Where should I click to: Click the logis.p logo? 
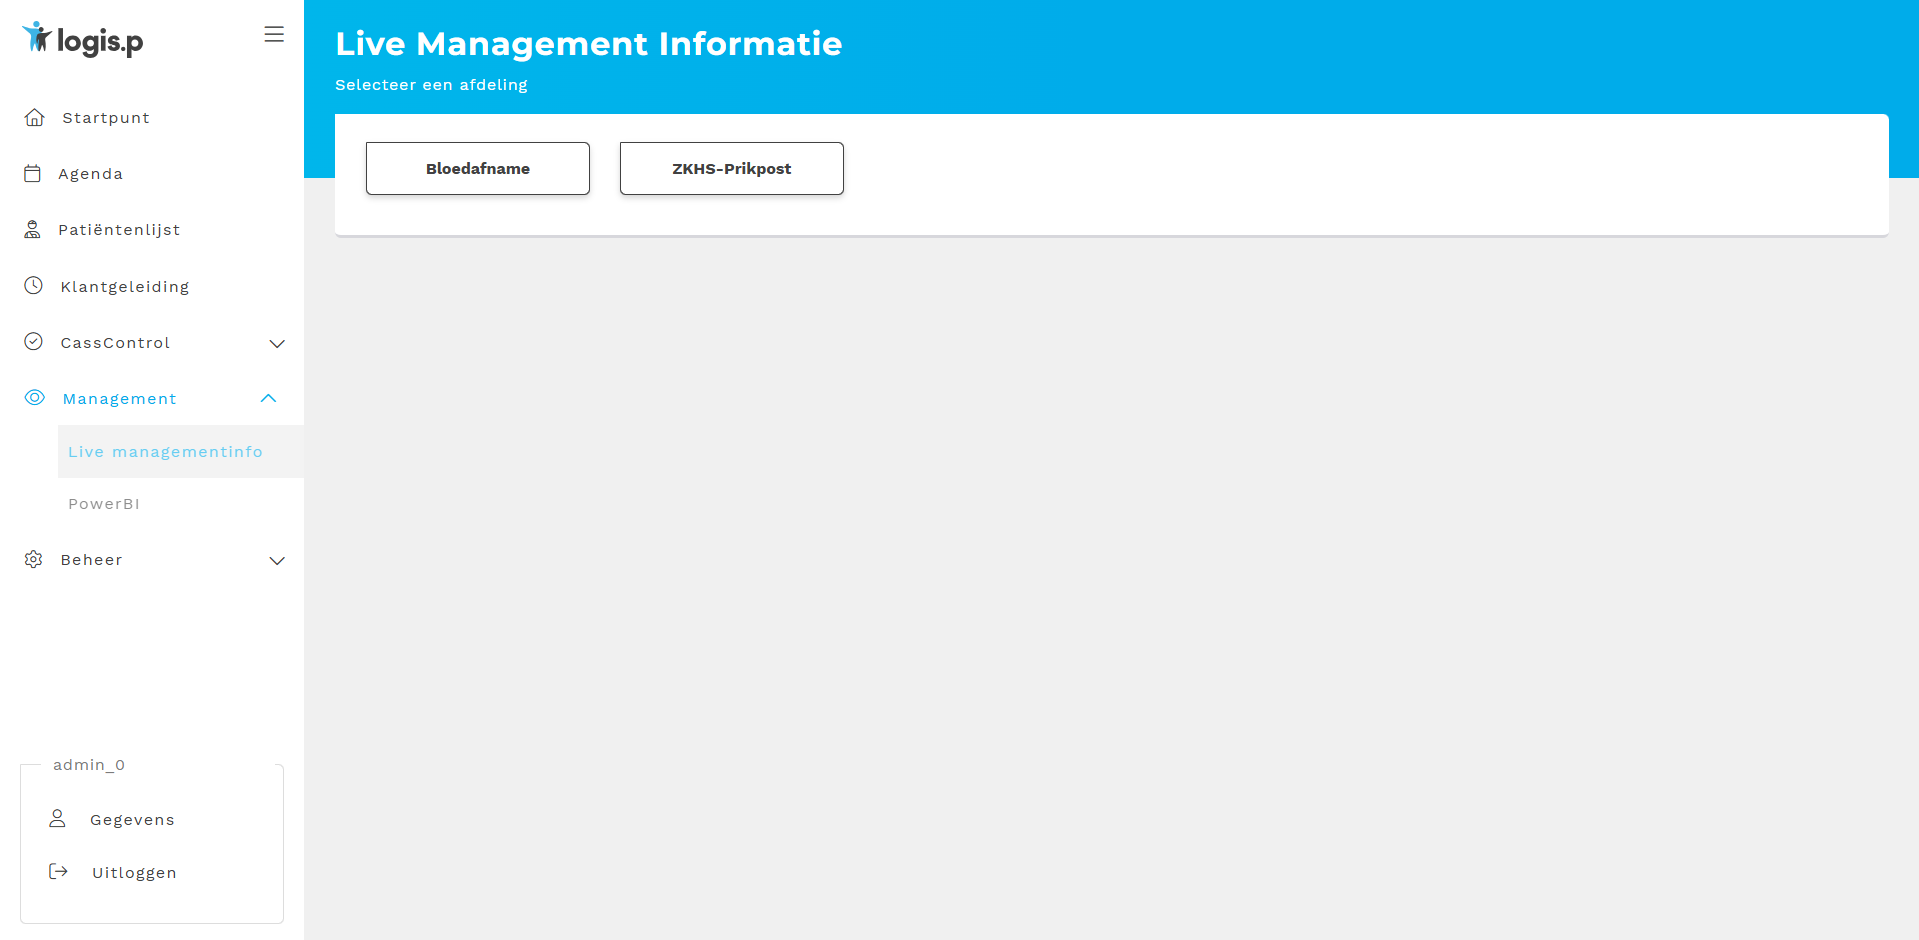pos(80,40)
